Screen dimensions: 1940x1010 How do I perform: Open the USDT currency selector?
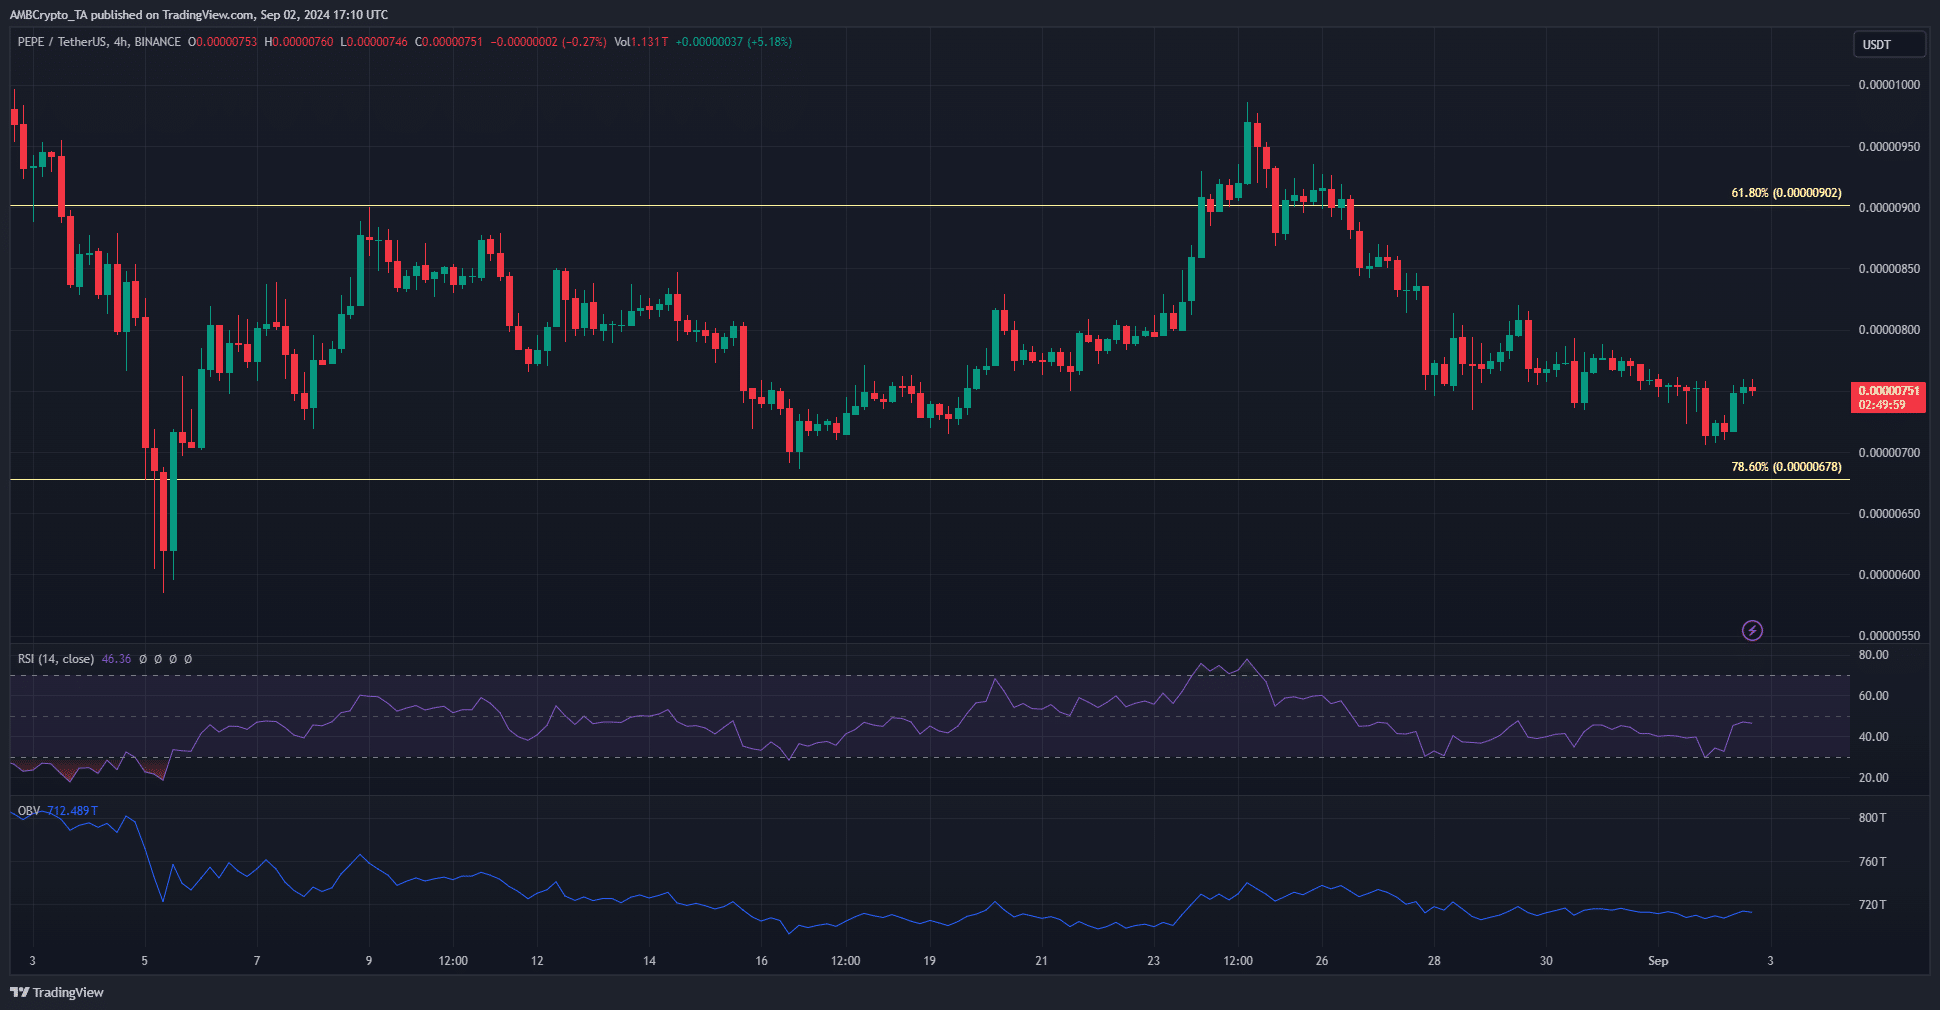[x=1888, y=44]
